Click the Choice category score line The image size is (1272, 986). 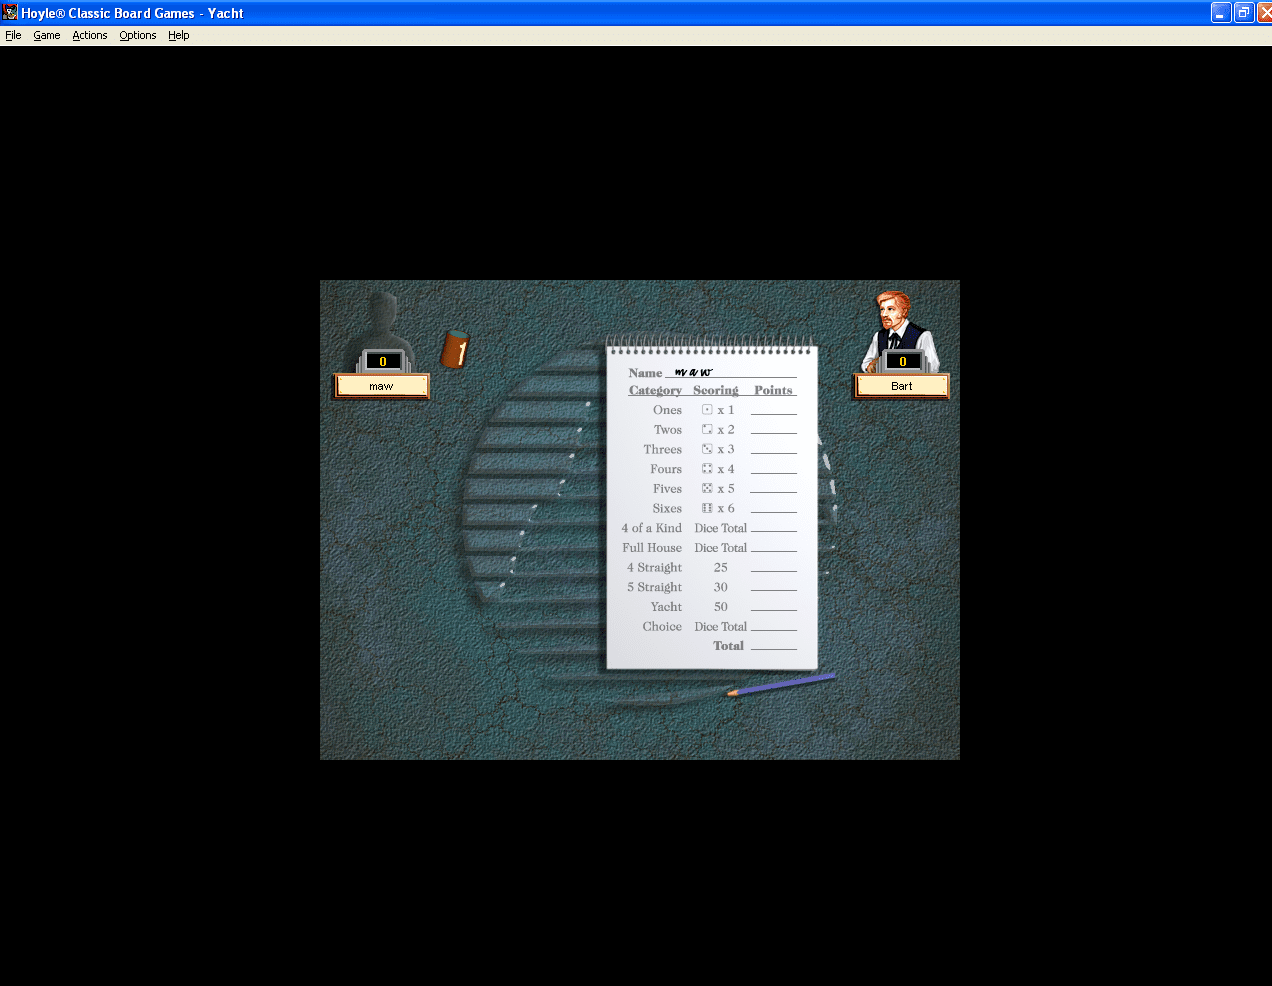click(773, 626)
